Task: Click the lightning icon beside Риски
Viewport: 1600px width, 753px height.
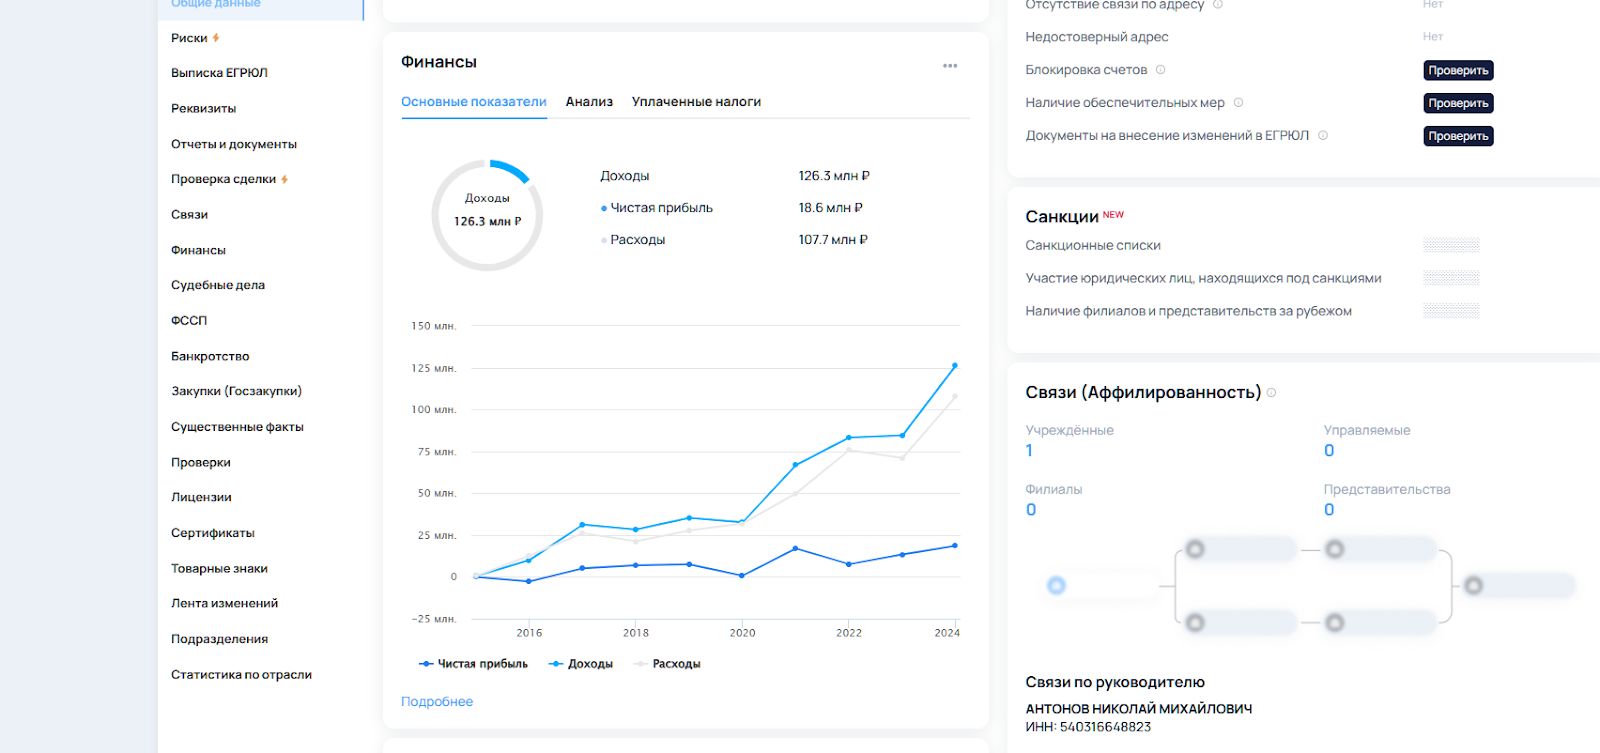Action: (216, 38)
